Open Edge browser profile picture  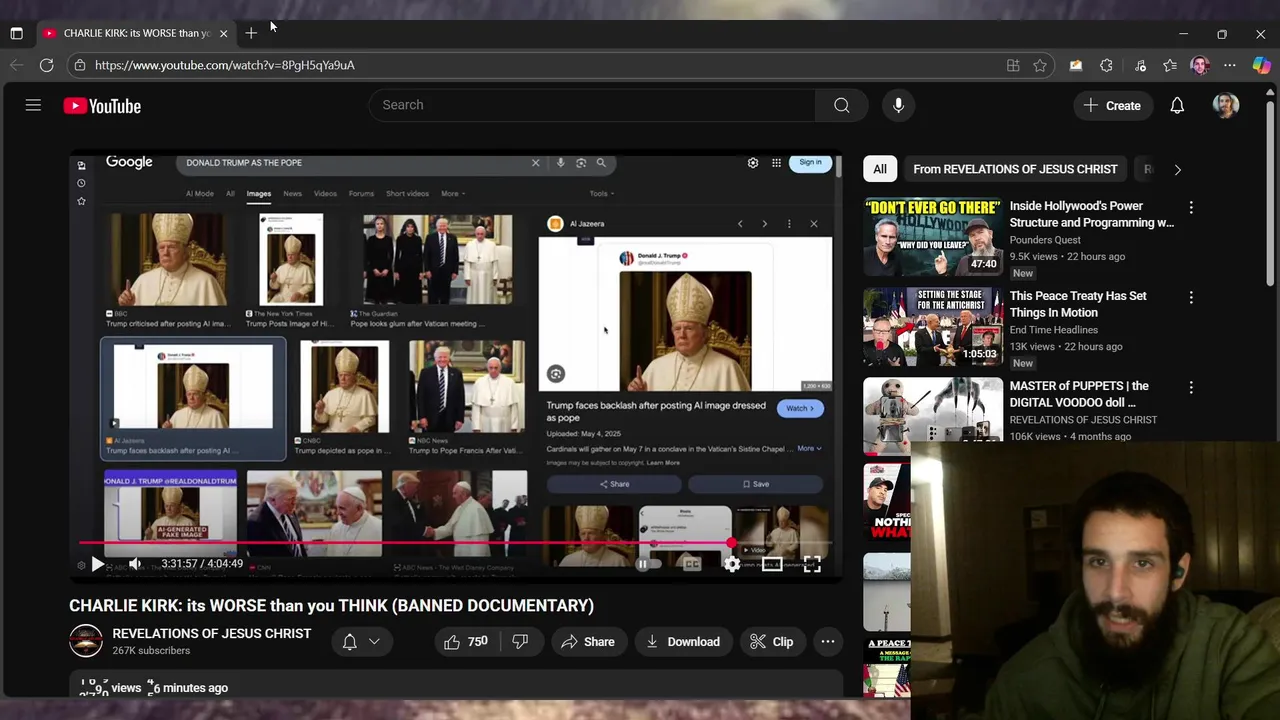1200,65
